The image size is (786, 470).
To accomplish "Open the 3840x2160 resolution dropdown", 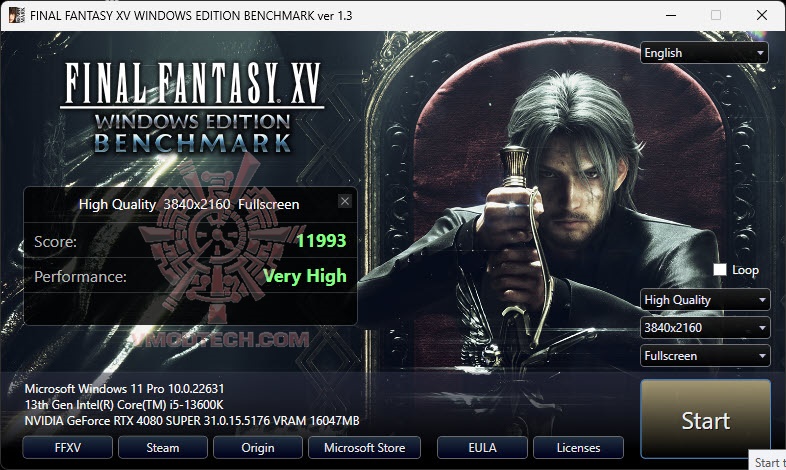I will tap(705, 328).
